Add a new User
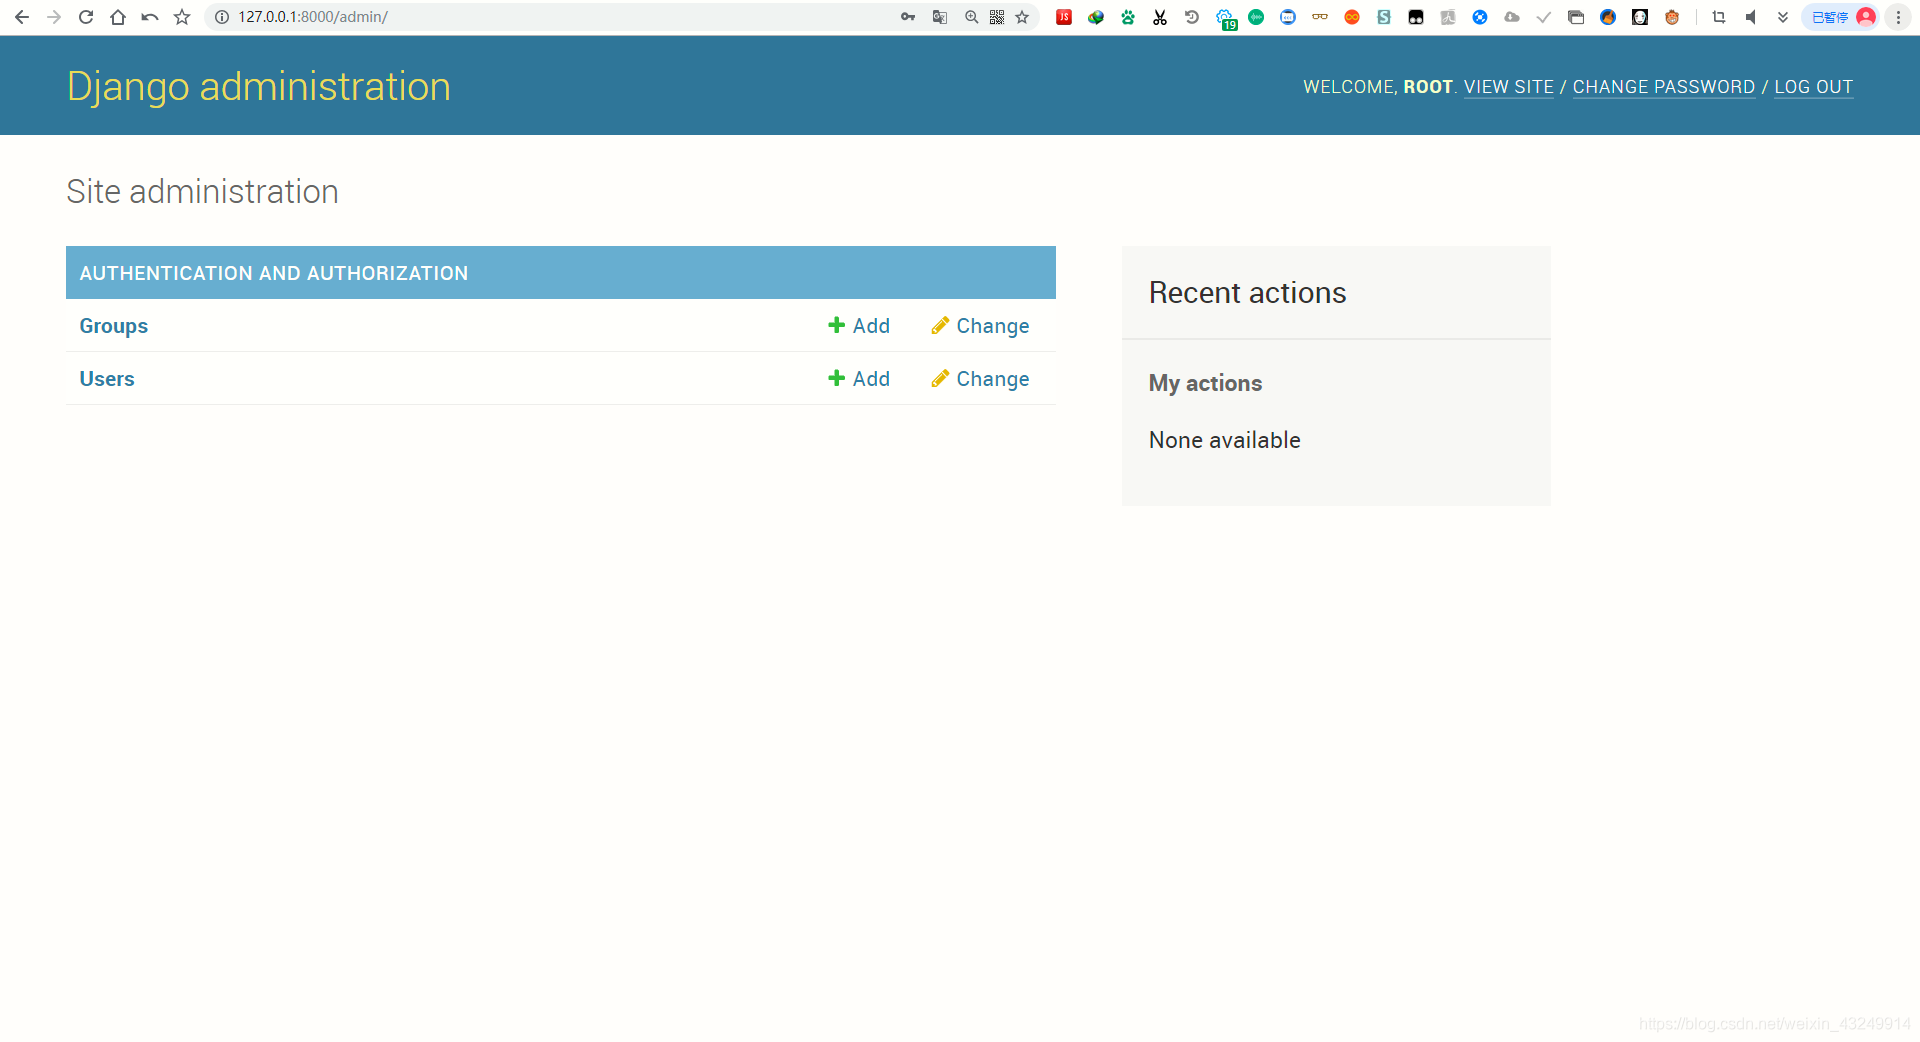Image resolution: width=1920 pixels, height=1042 pixels. 859,379
